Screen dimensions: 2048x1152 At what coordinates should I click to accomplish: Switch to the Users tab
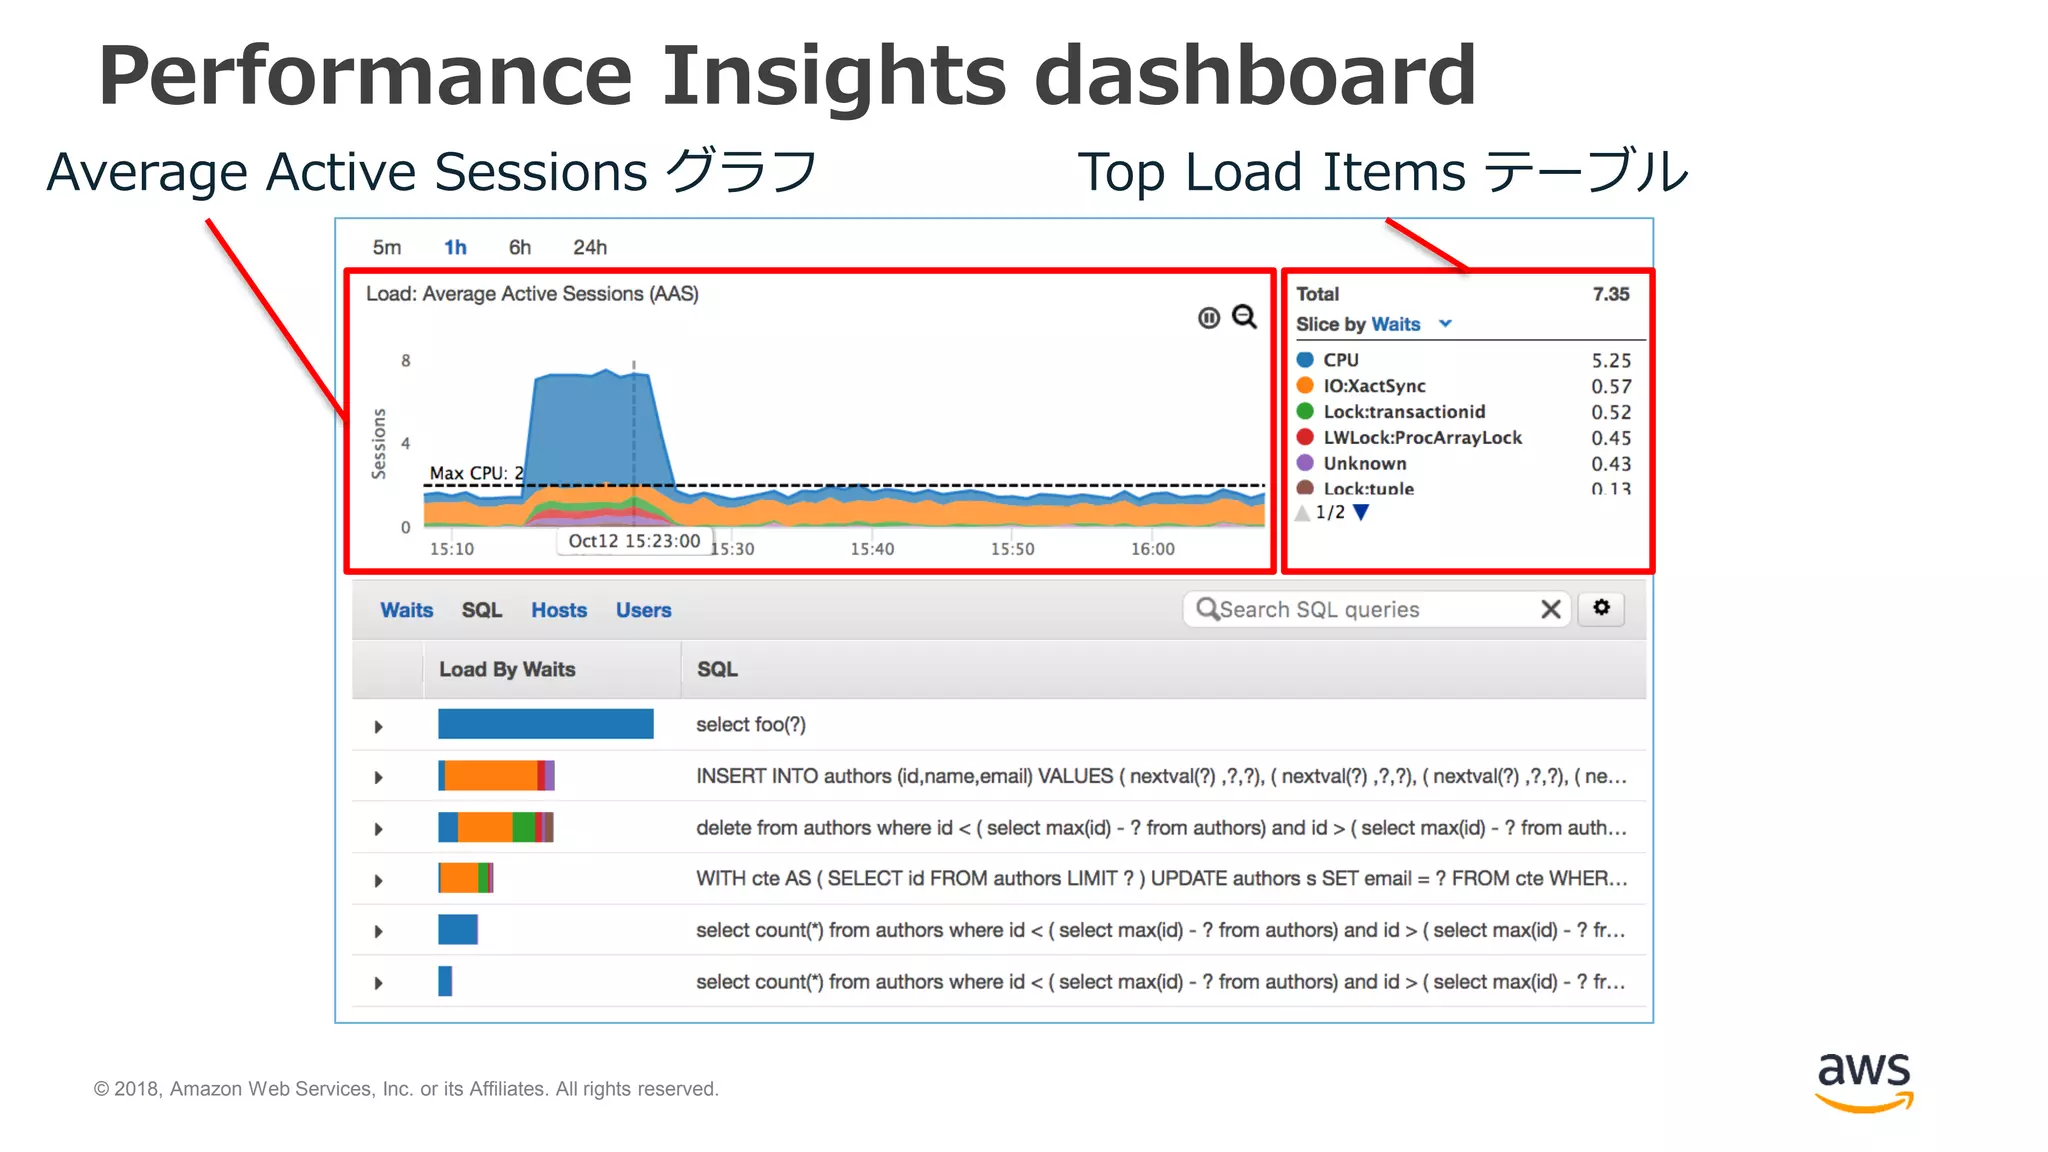643,610
